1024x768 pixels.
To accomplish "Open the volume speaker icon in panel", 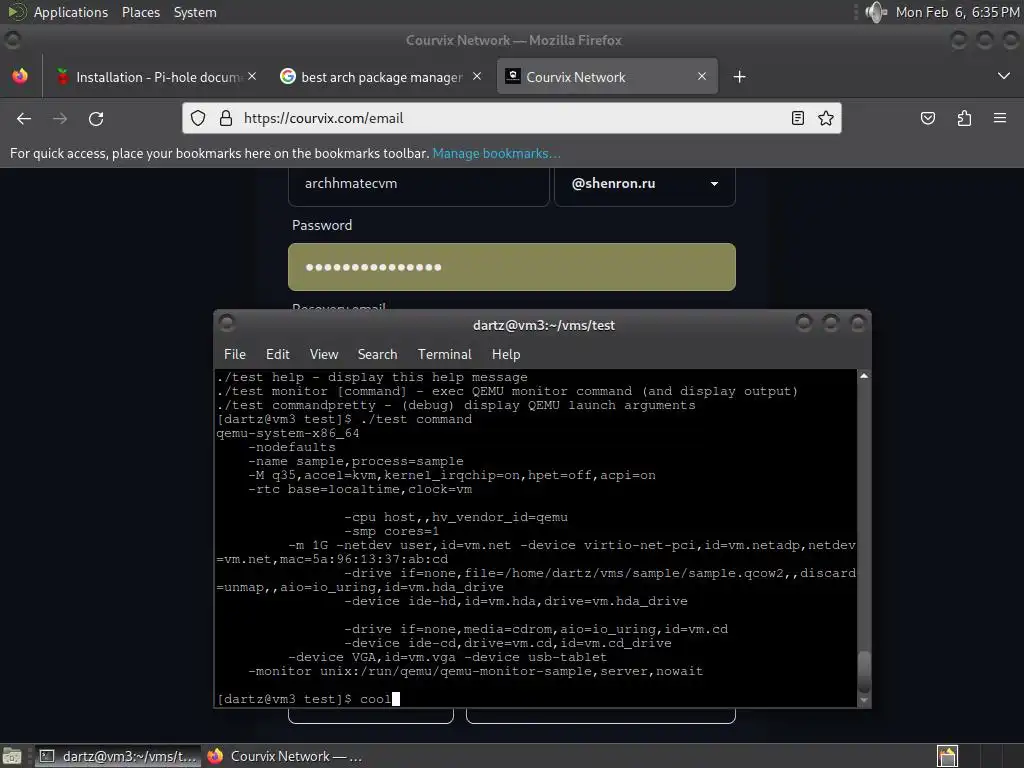I will pyautogui.click(x=876, y=12).
